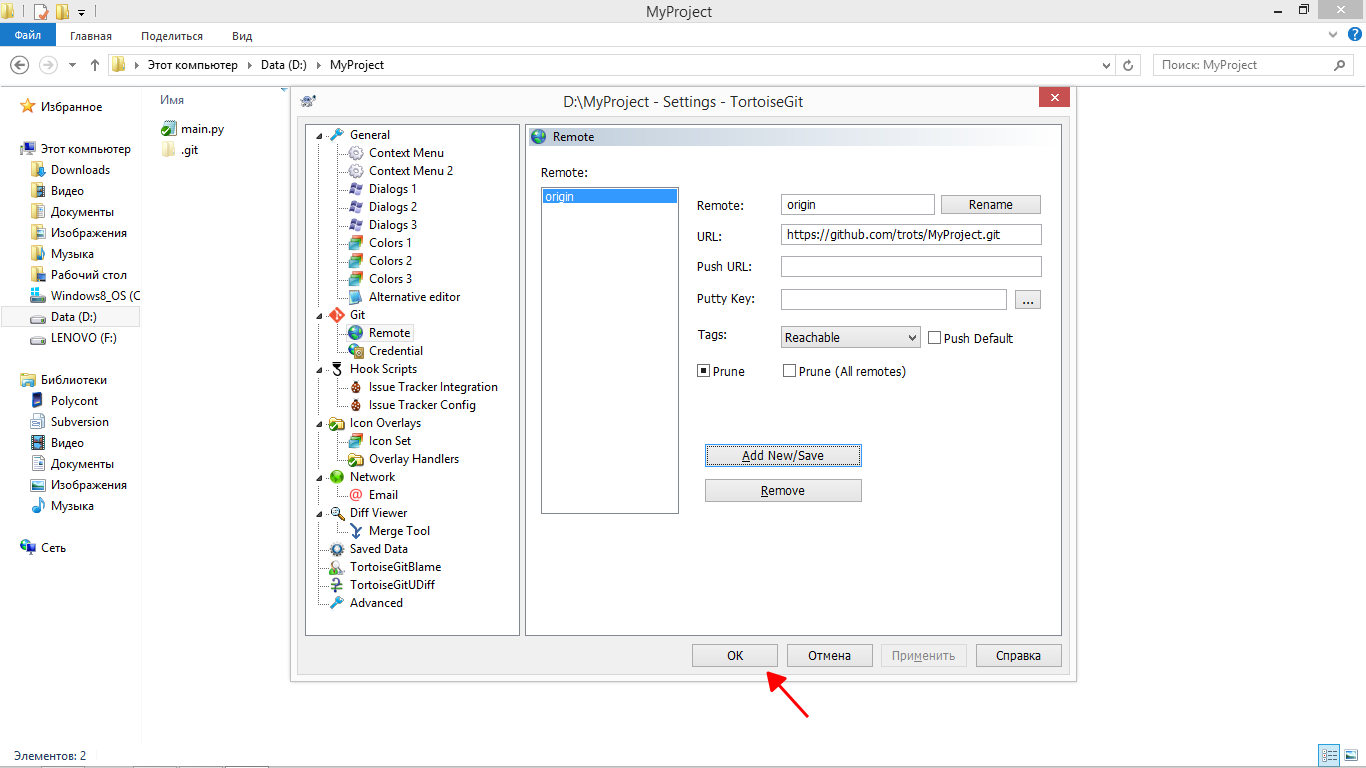Collapse the Hook Scripts tree node

(320, 370)
